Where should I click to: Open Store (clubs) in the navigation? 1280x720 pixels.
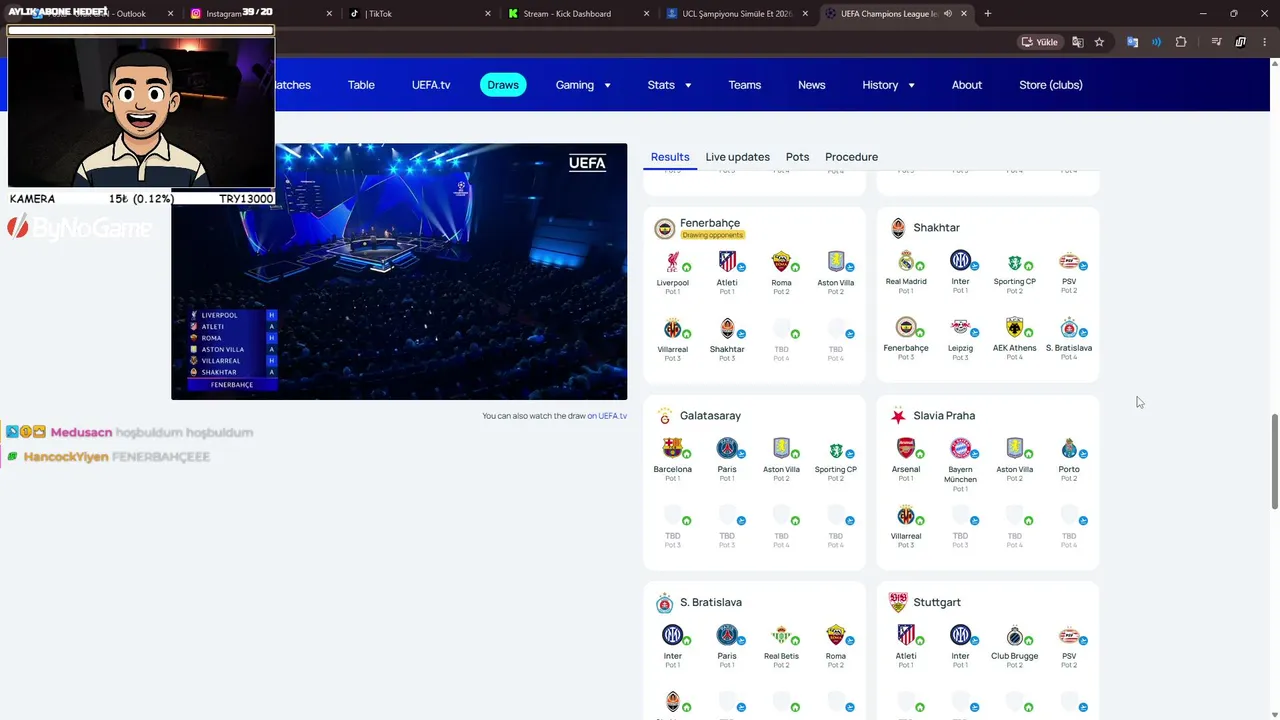(1051, 85)
